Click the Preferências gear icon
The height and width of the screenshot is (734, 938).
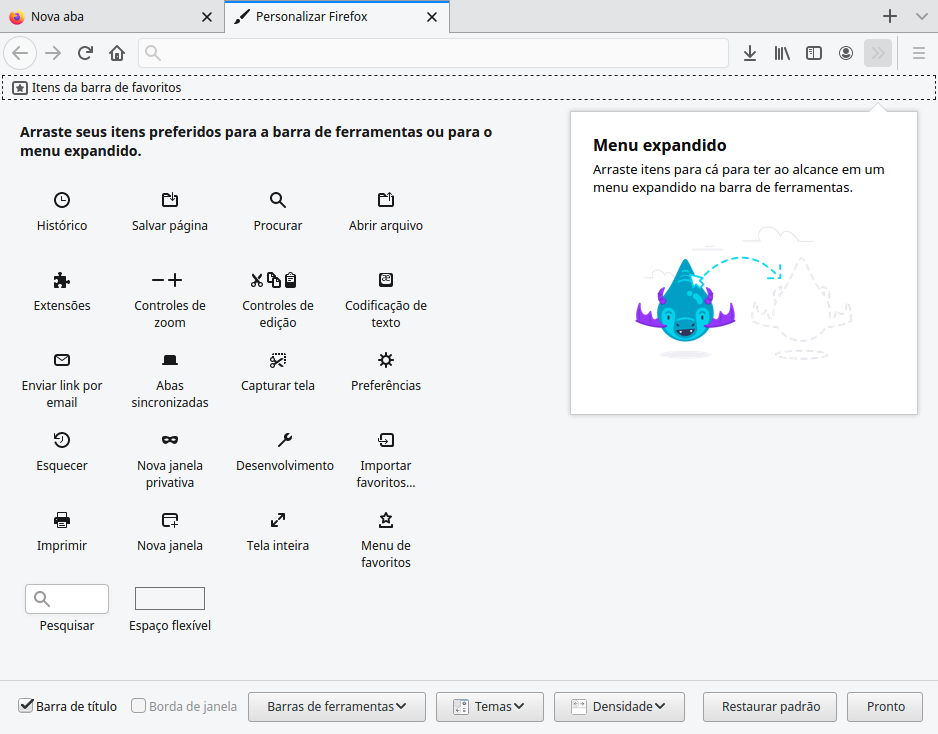(385, 360)
